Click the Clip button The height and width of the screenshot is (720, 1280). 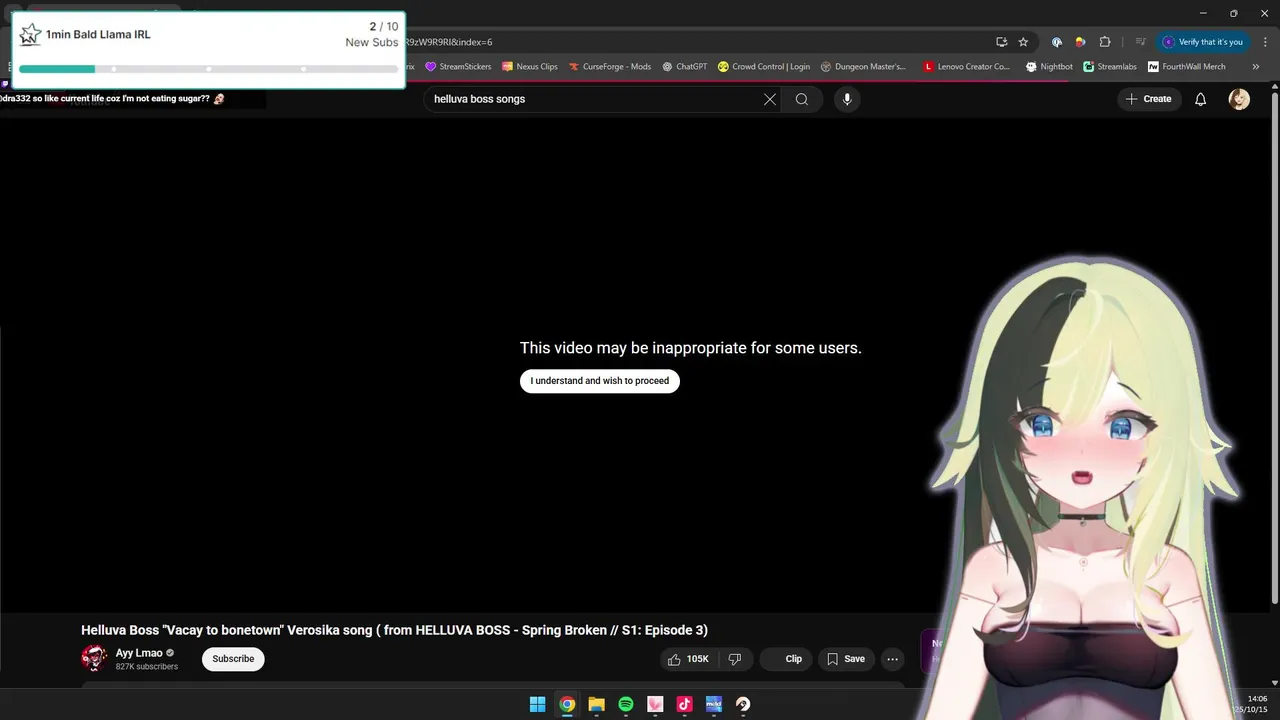[786, 659]
